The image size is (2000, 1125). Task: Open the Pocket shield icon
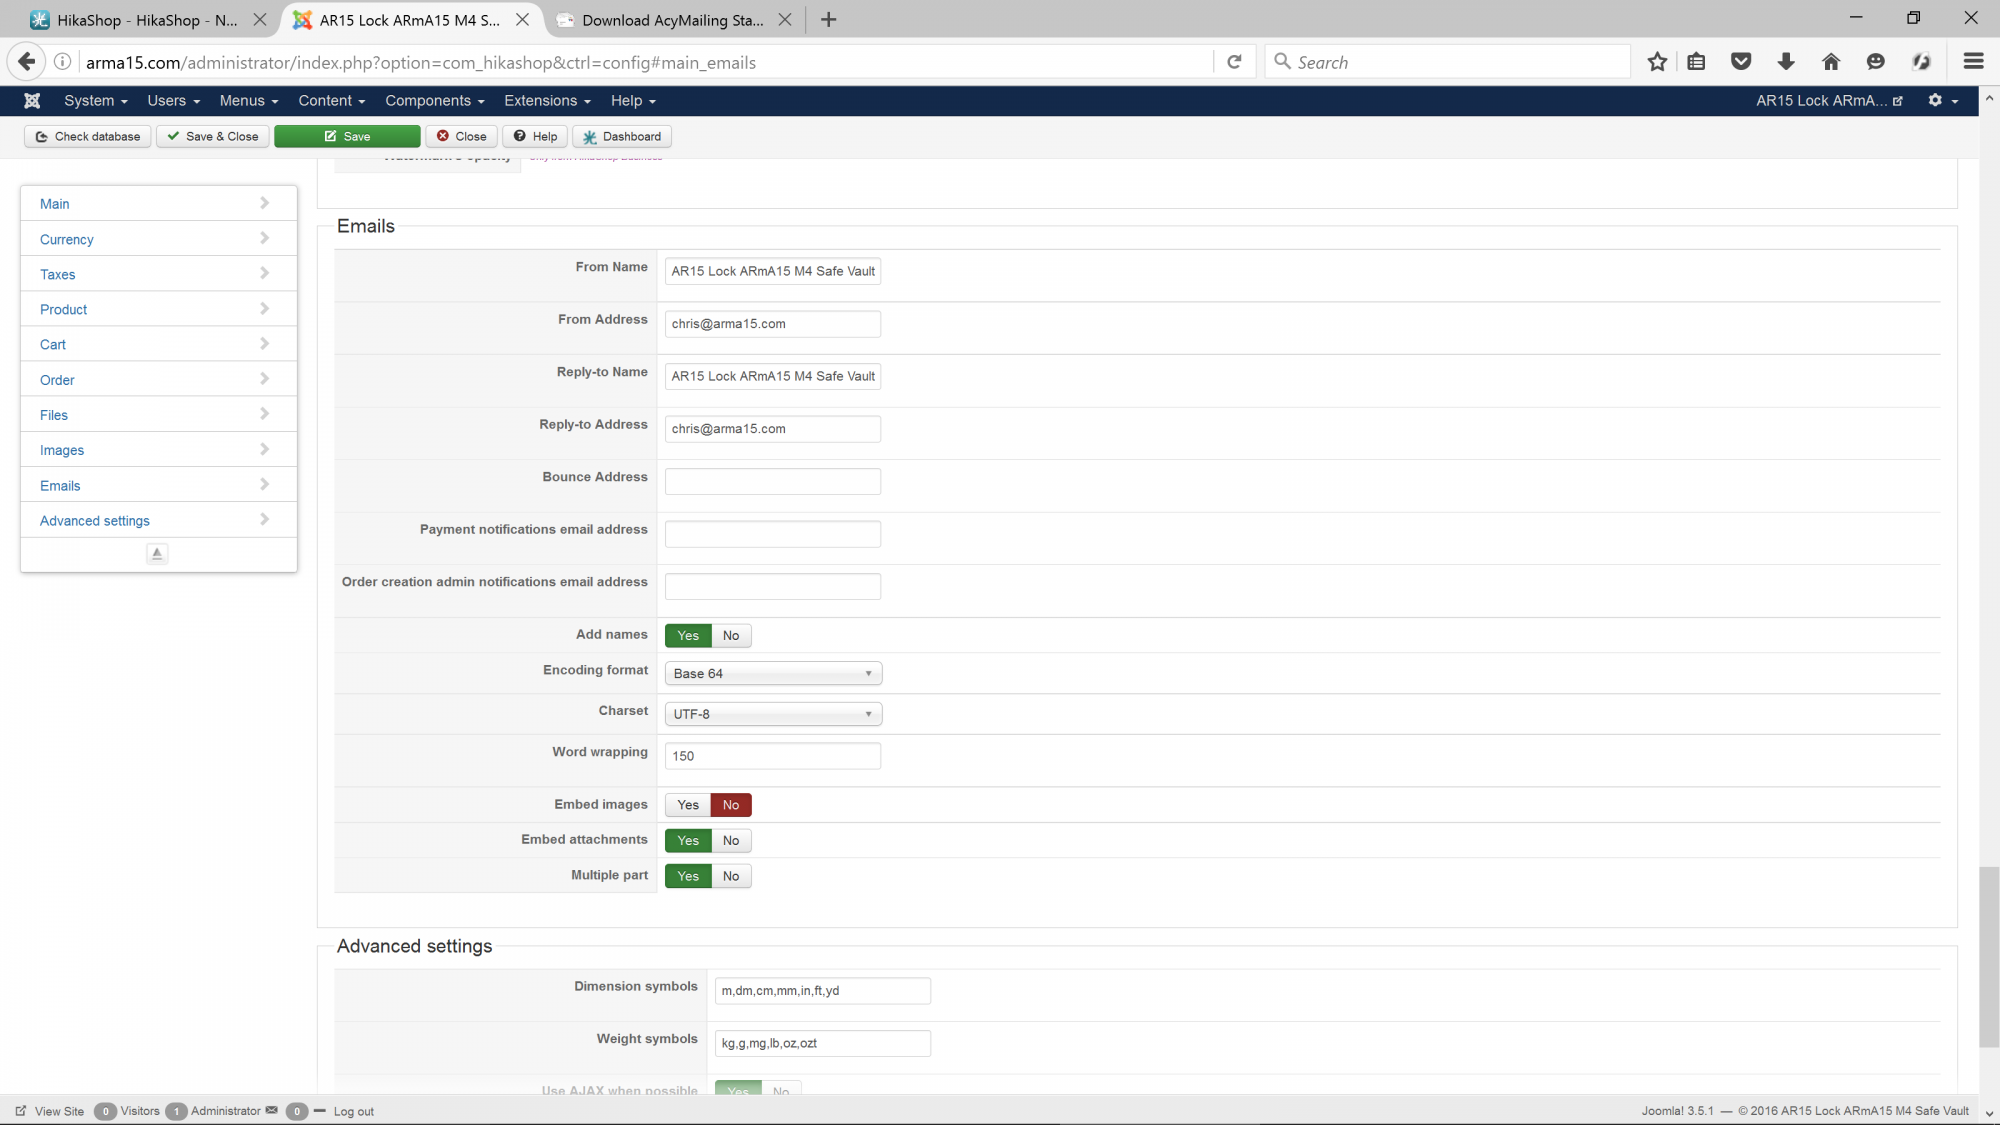click(1741, 62)
